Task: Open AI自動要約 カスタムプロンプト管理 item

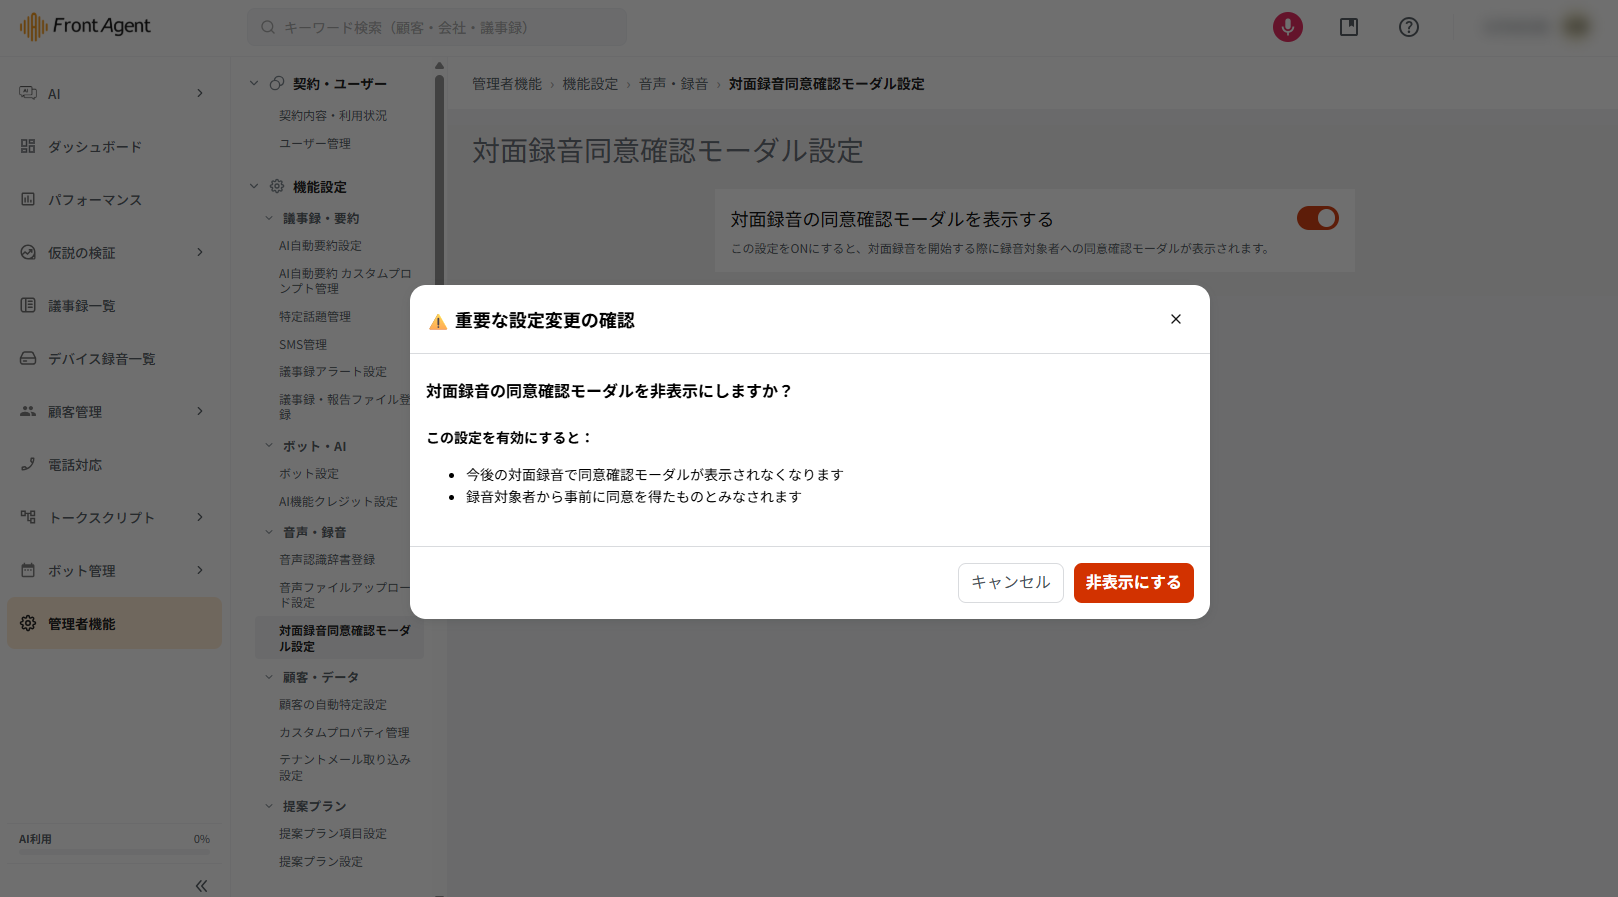Action: click(345, 281)
